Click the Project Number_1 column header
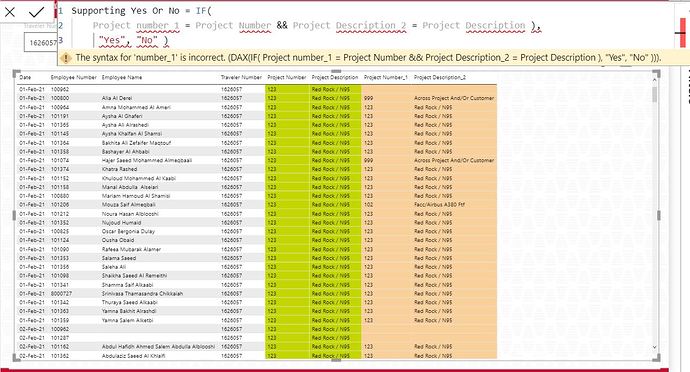Viewport: 690px width, 372px height. [x=385, y=77]
